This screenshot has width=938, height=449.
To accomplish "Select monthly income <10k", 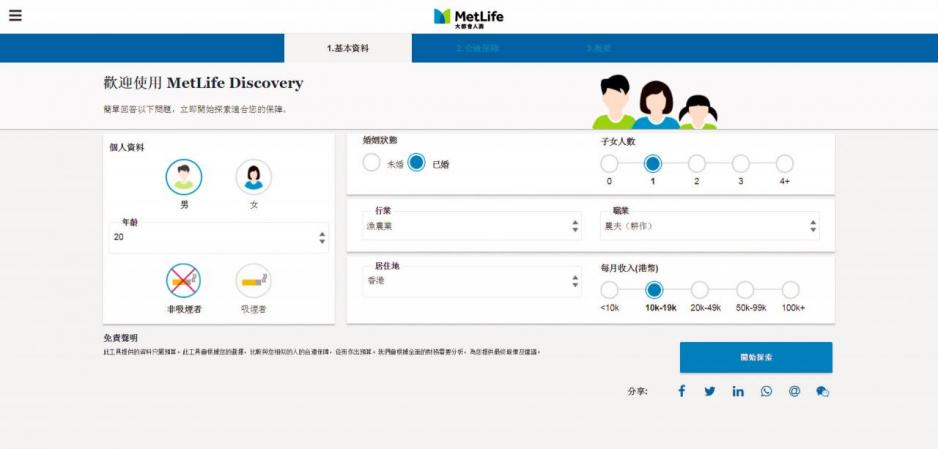I will tap(609, 290).
